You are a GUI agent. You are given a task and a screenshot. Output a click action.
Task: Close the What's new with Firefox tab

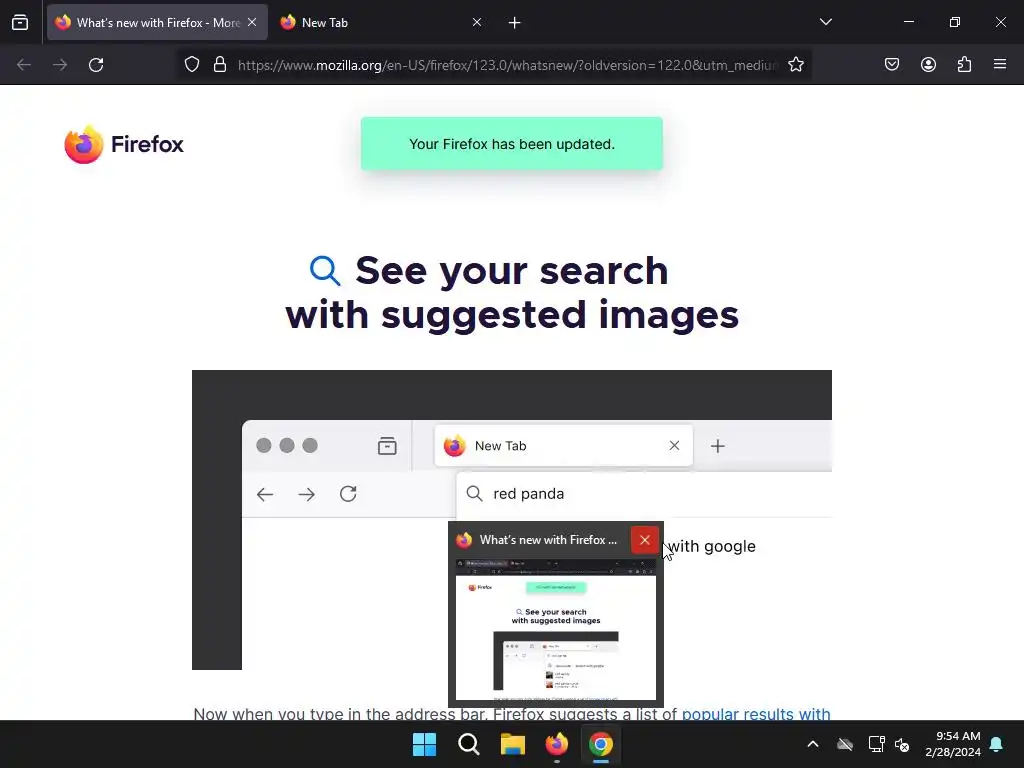pos(252,22)
